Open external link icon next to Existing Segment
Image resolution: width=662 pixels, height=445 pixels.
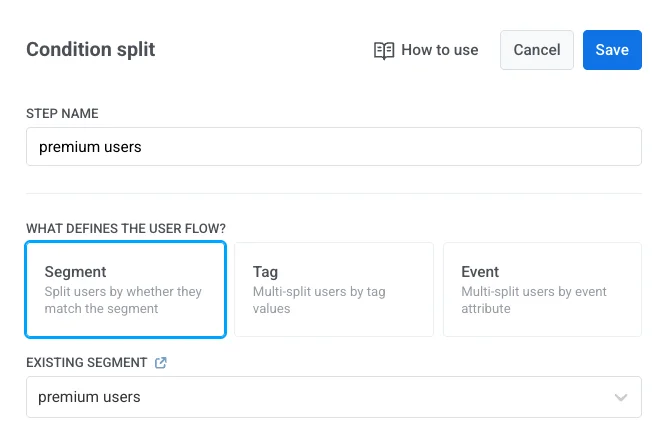[161, 362]
